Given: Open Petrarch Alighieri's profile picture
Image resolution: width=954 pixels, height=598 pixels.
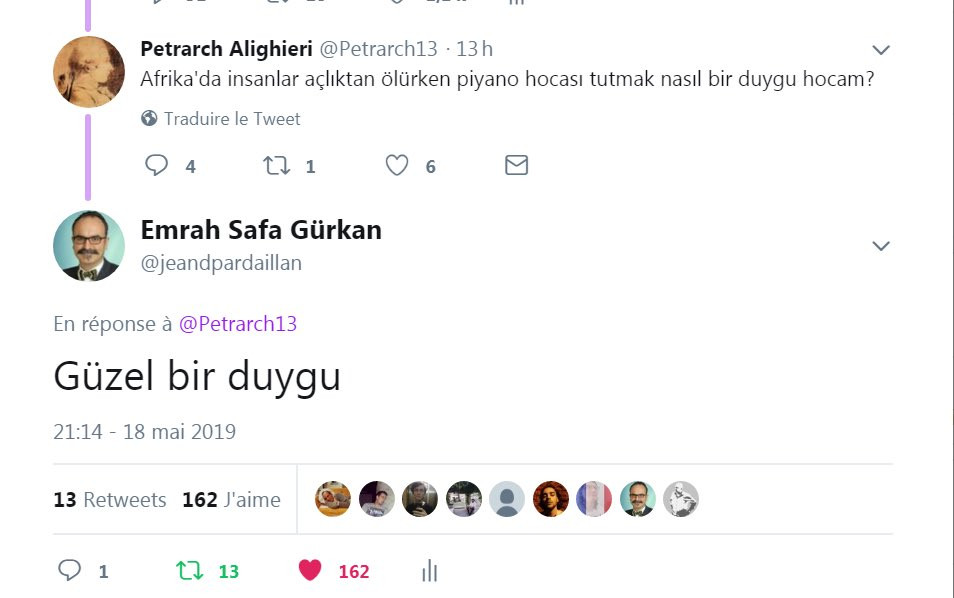Looking at the screenshot, I should coord(89,72).
